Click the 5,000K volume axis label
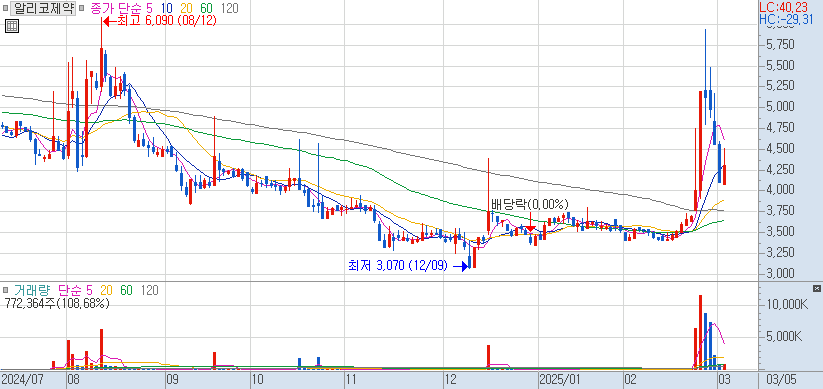Screen dimensions: 823x389 coord(783,336)
